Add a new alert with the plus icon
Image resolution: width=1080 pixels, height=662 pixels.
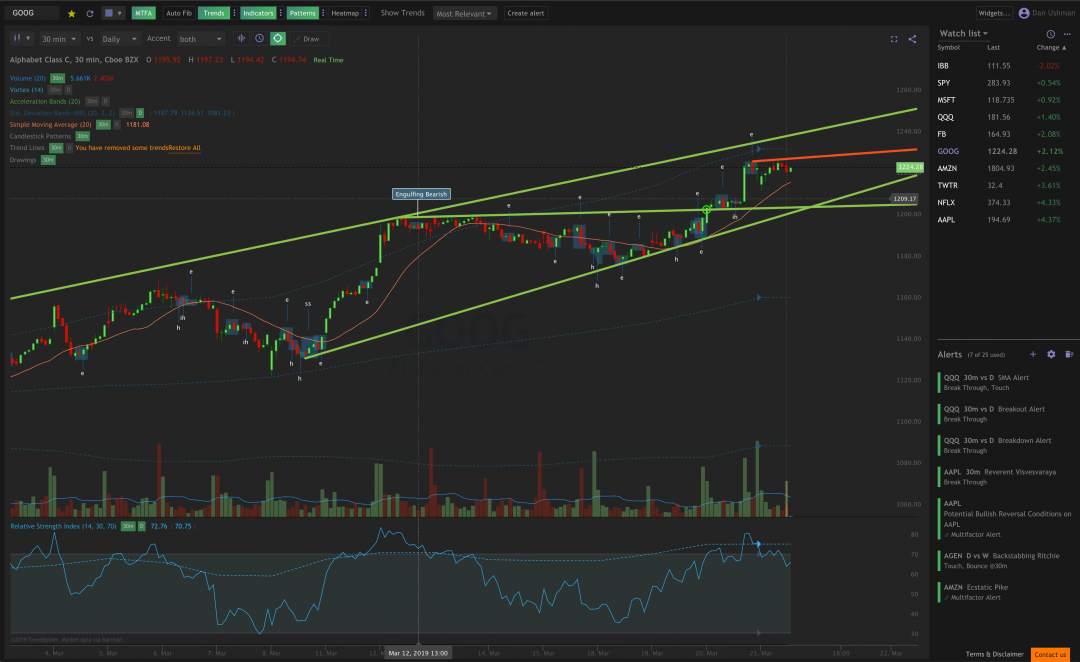[x=1033, y=354]
